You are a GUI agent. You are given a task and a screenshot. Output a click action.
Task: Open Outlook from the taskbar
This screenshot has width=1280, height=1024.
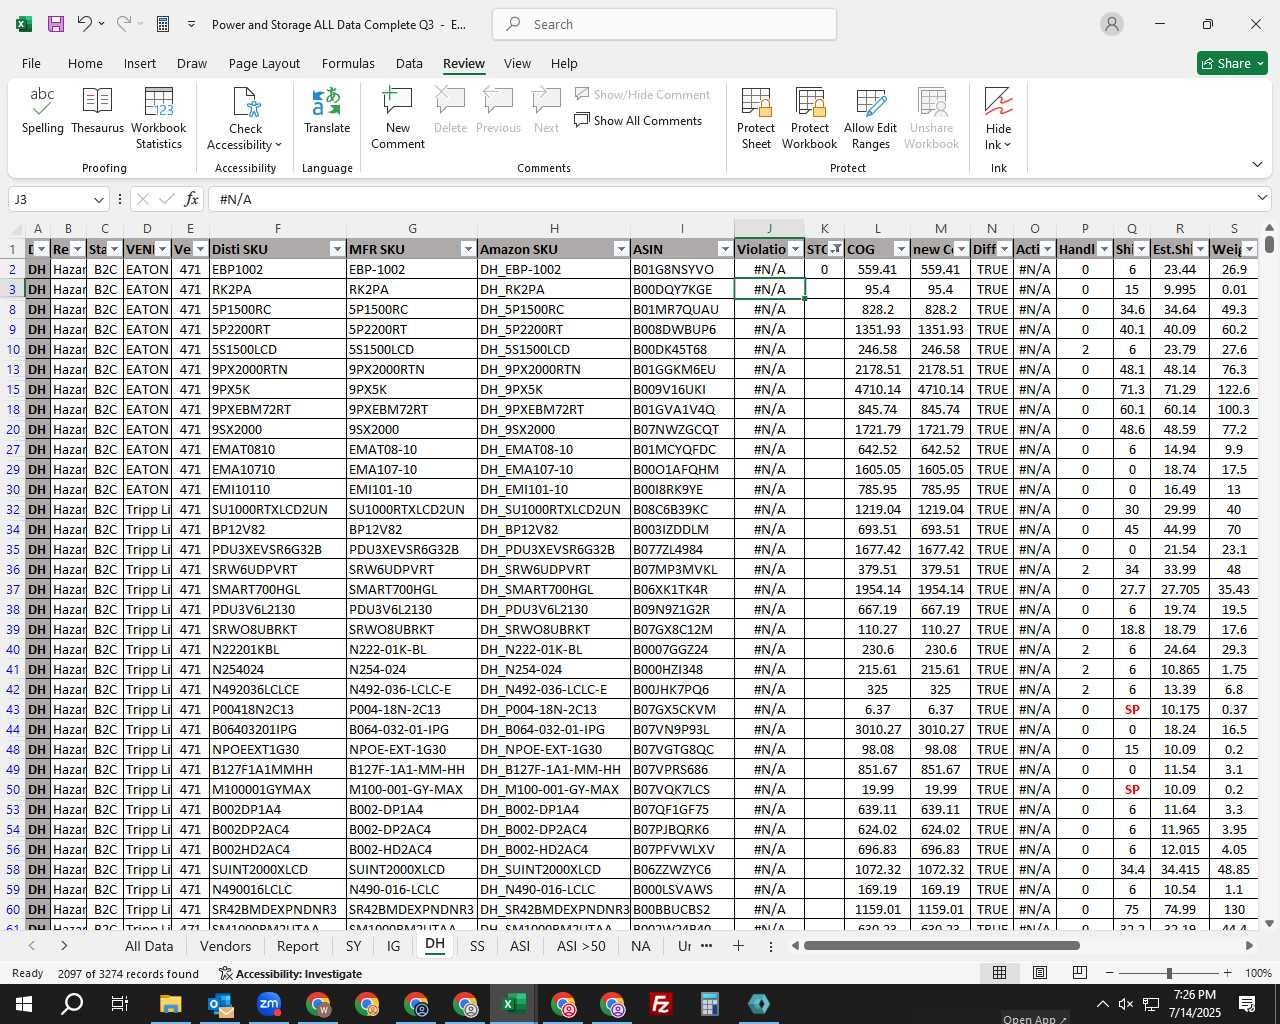220,1004
